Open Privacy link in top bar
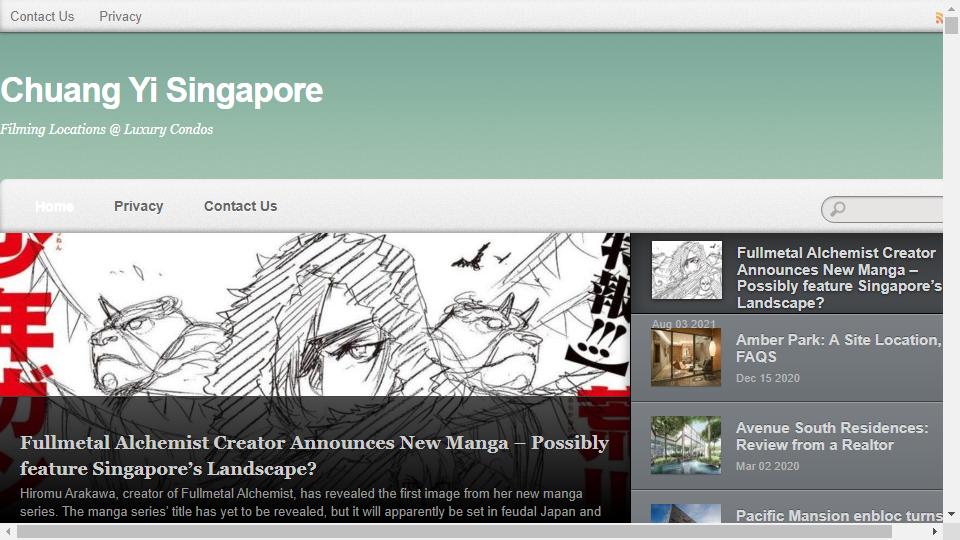 120,17
